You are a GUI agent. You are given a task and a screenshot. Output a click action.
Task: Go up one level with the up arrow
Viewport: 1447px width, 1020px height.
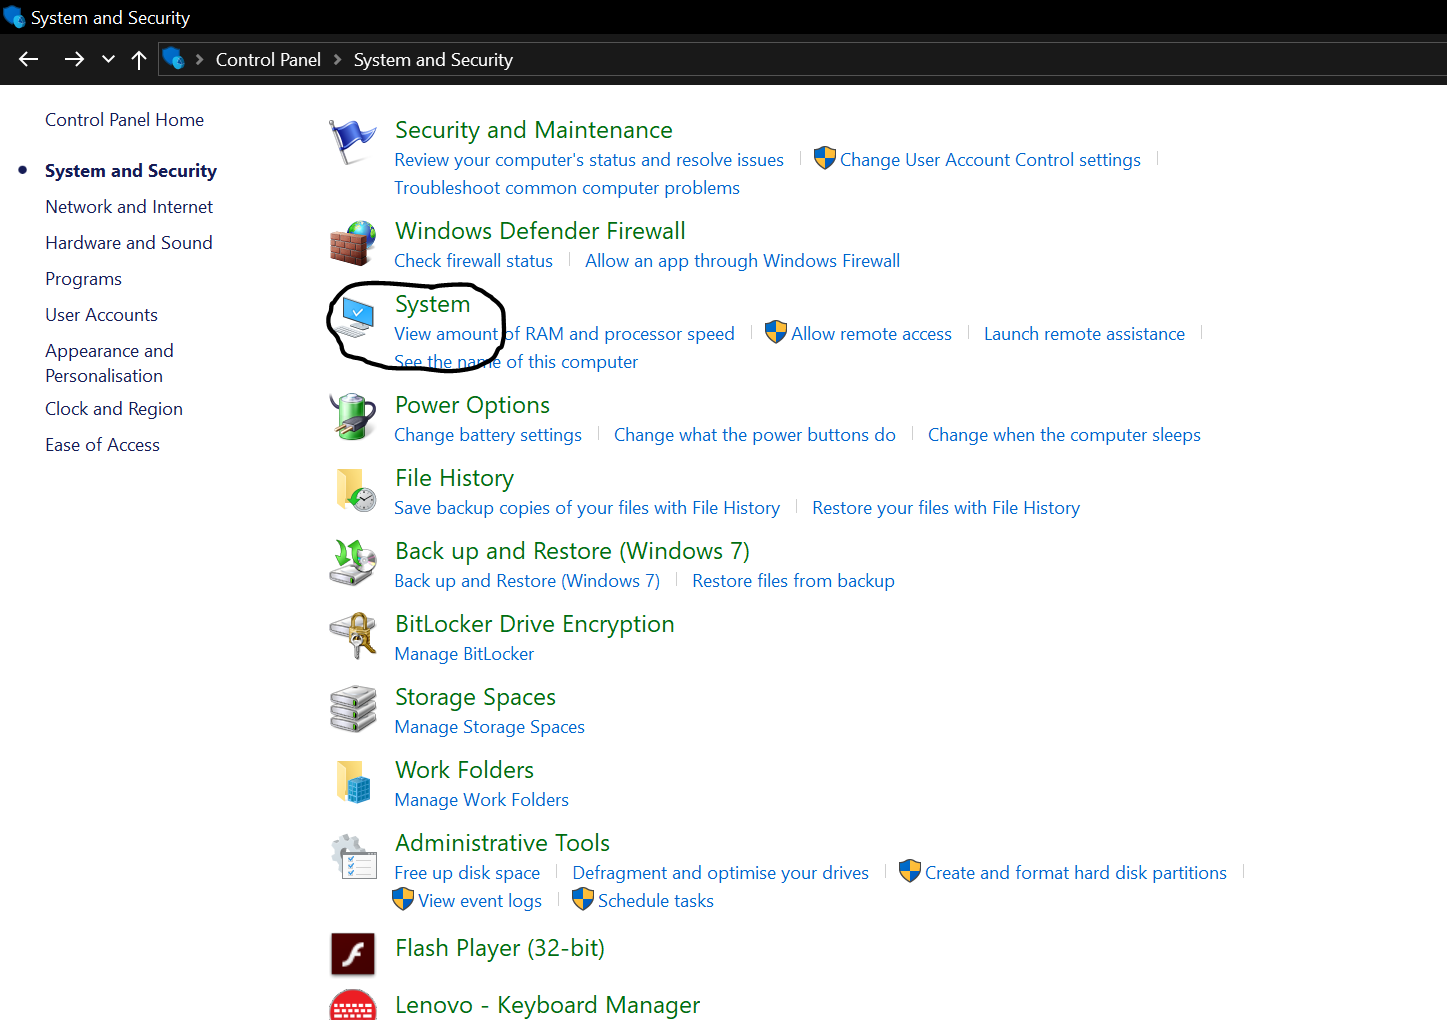pos(139,60)
